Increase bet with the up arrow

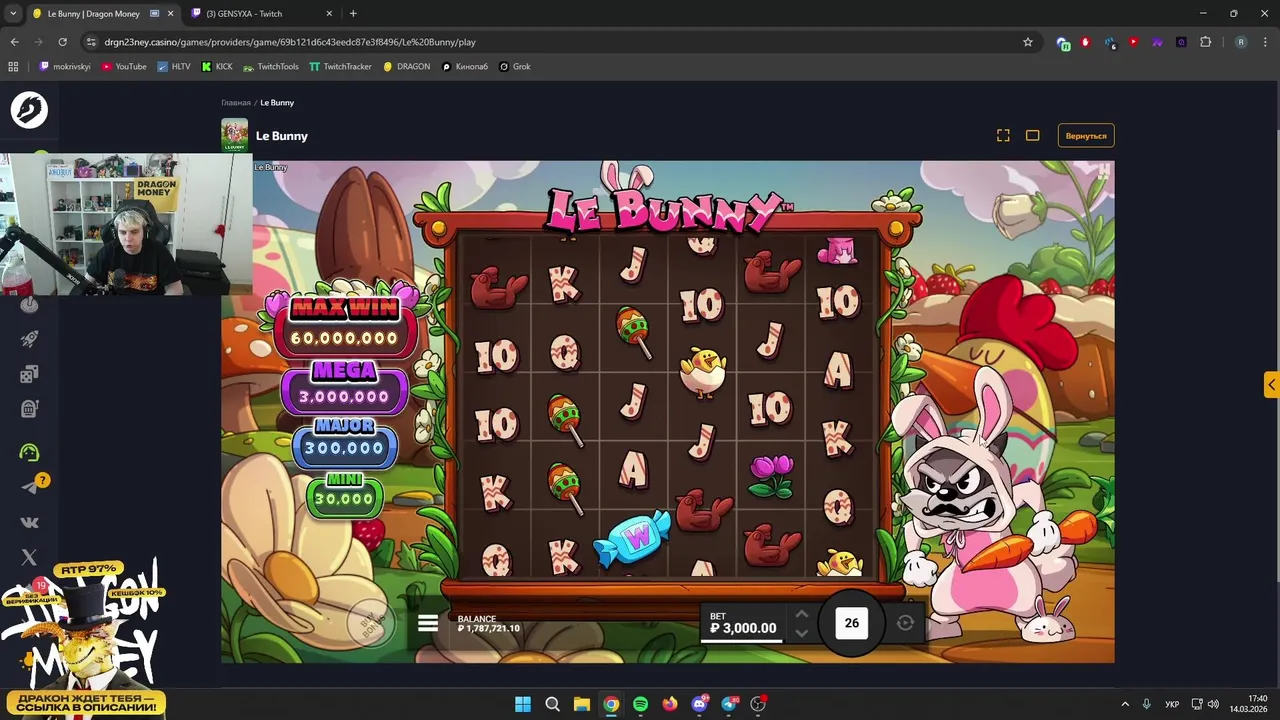click(801, 614)
